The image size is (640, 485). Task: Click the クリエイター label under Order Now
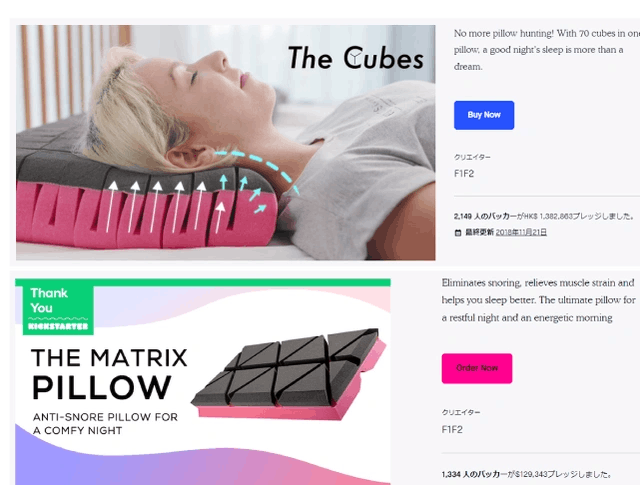[461, 412]
